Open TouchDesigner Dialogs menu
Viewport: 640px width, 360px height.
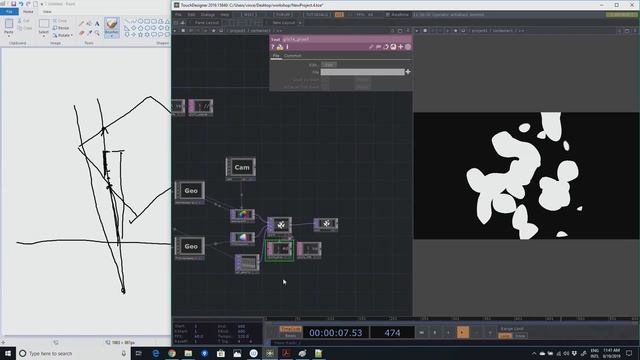coord(208,15)
